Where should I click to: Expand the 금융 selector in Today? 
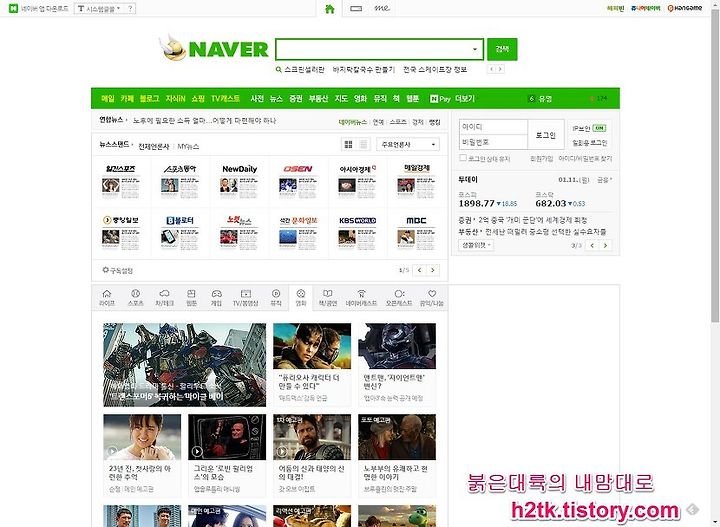(604, 180)
